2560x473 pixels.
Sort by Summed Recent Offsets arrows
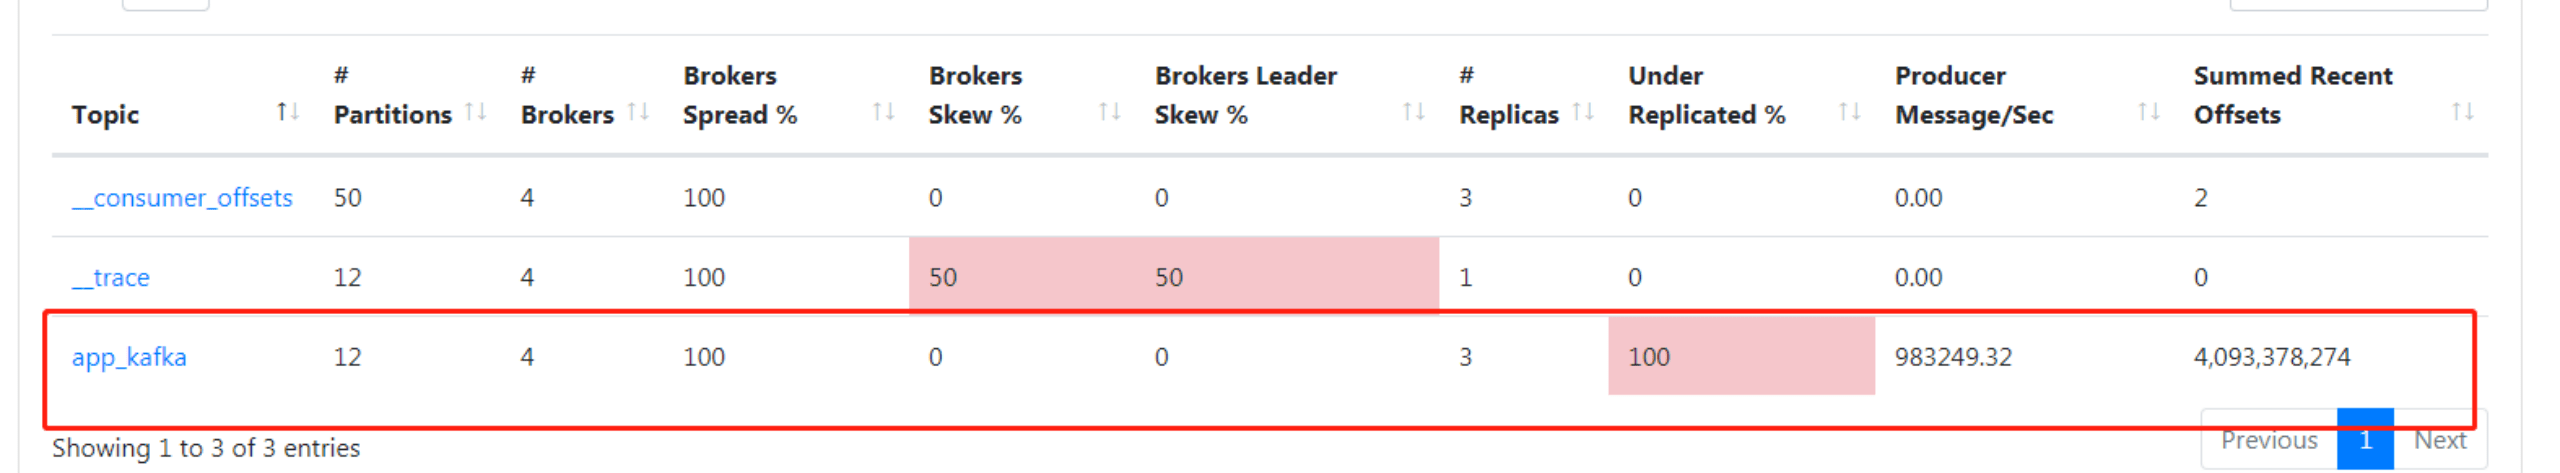tap(2462, 112)
